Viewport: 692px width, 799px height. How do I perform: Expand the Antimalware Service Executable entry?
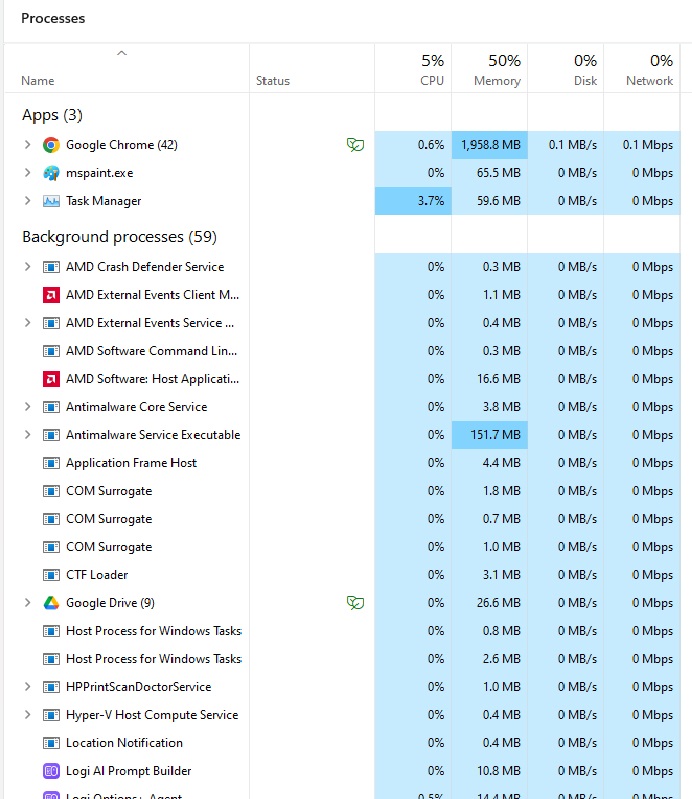(27, 435)
